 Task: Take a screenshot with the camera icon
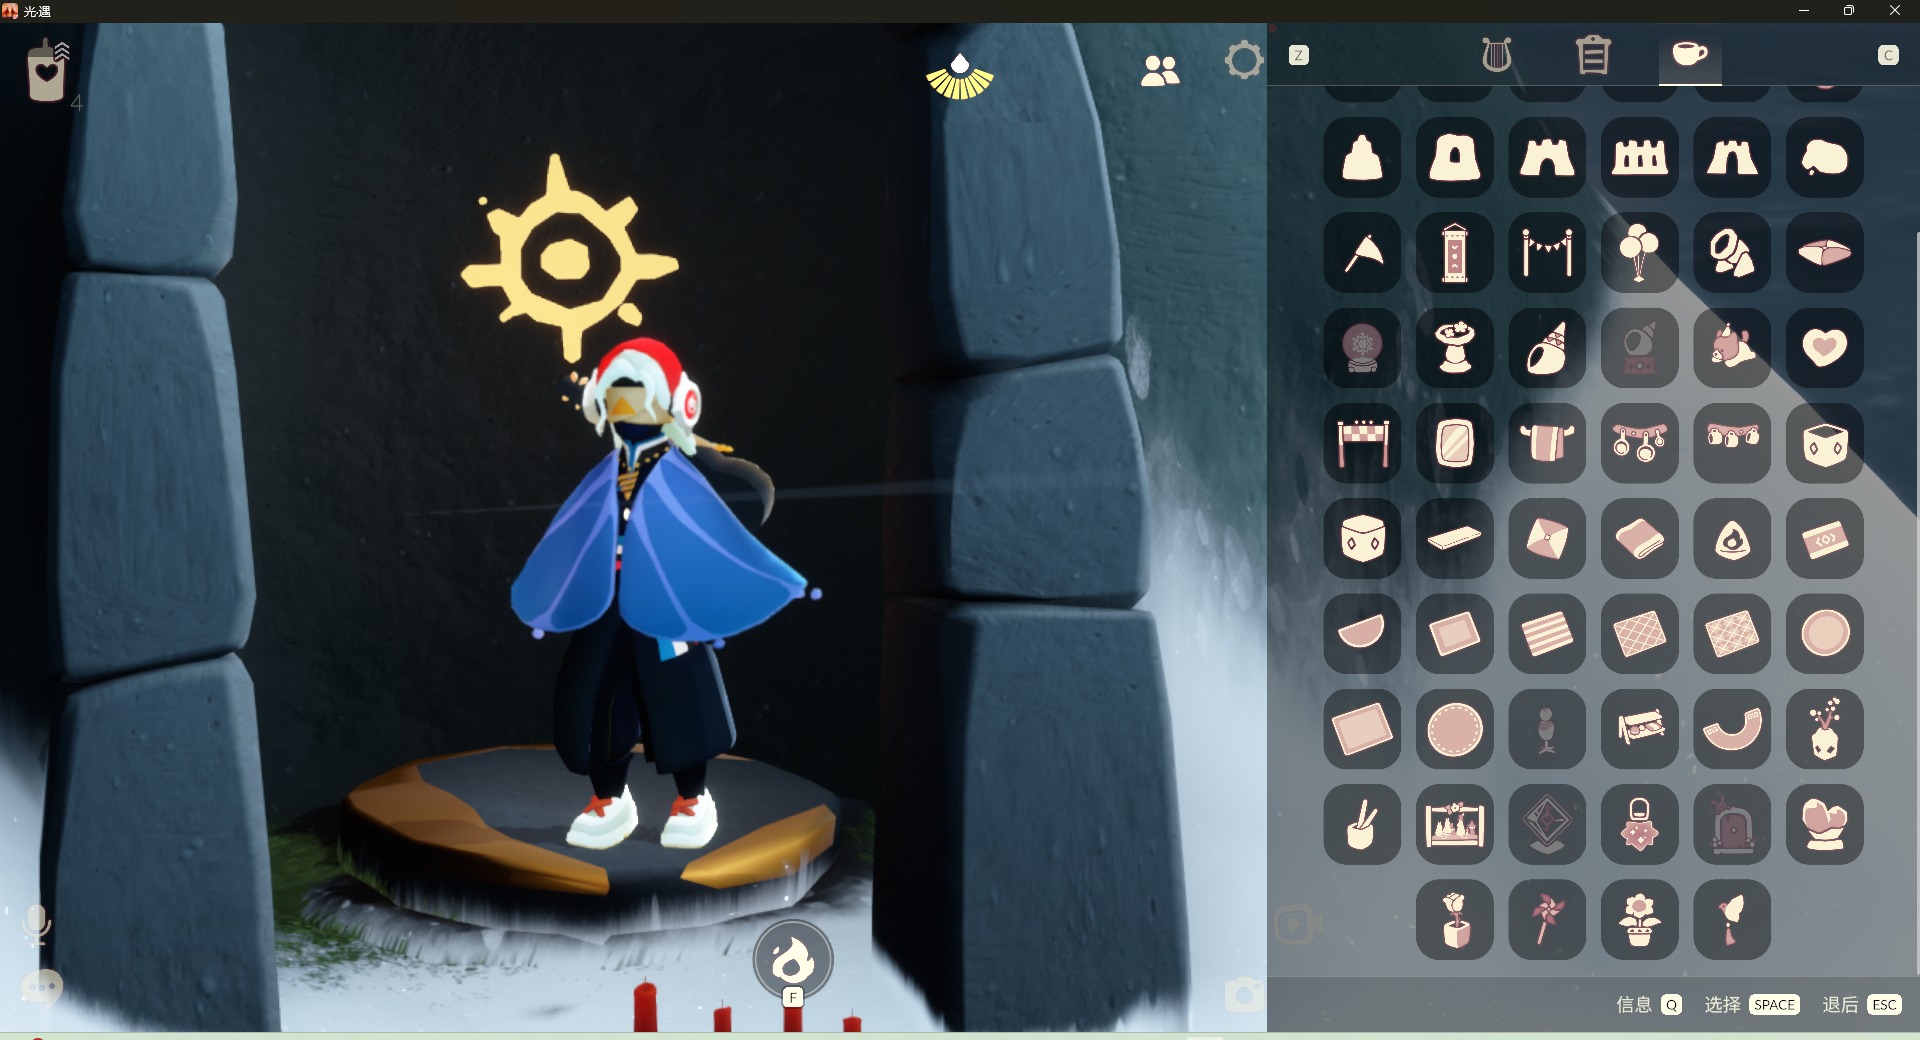1244,995
